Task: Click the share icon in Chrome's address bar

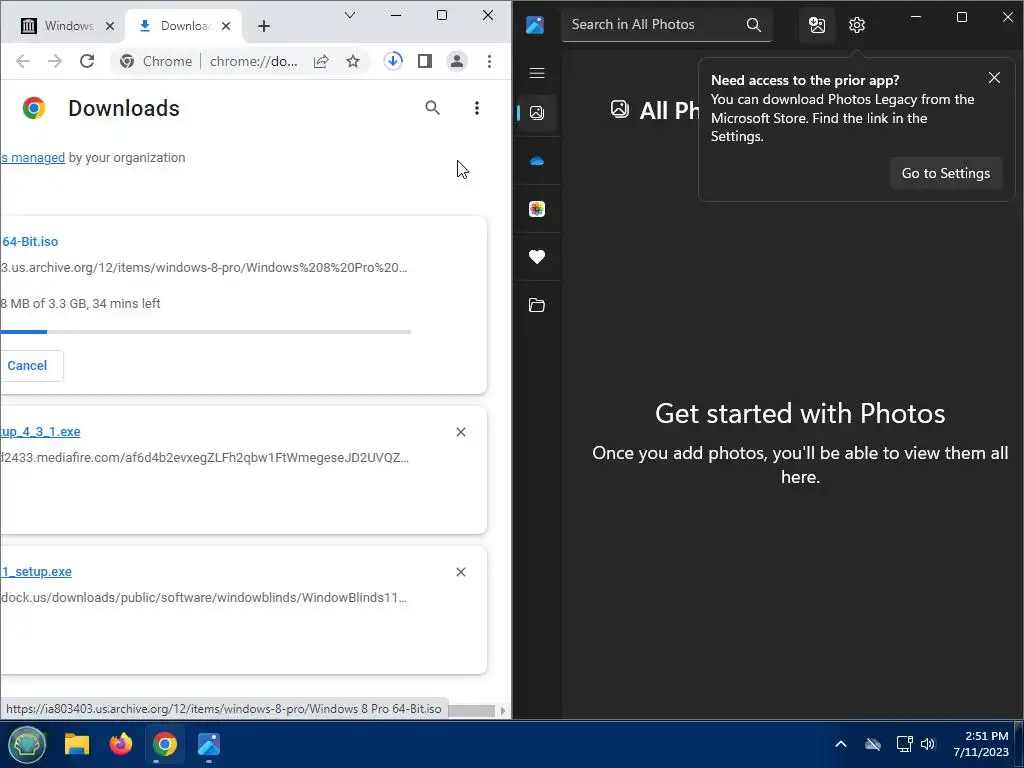Action: [x=321, y=61]
